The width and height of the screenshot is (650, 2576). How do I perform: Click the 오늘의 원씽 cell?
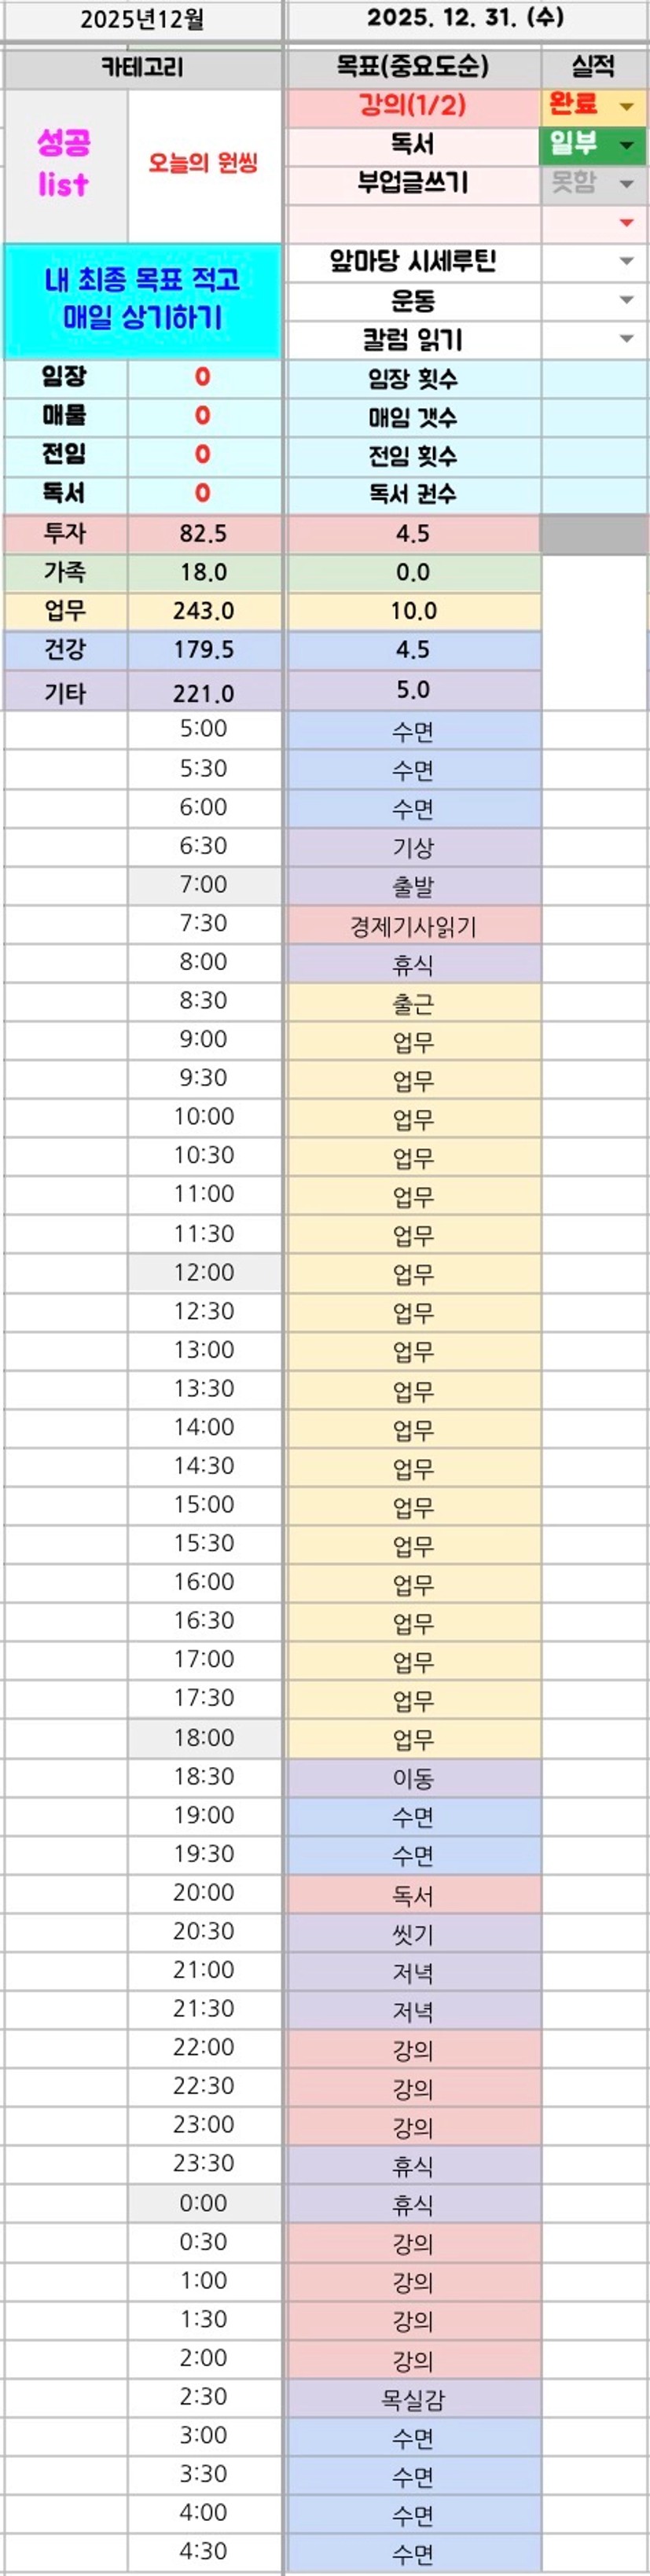pos(204,164)
